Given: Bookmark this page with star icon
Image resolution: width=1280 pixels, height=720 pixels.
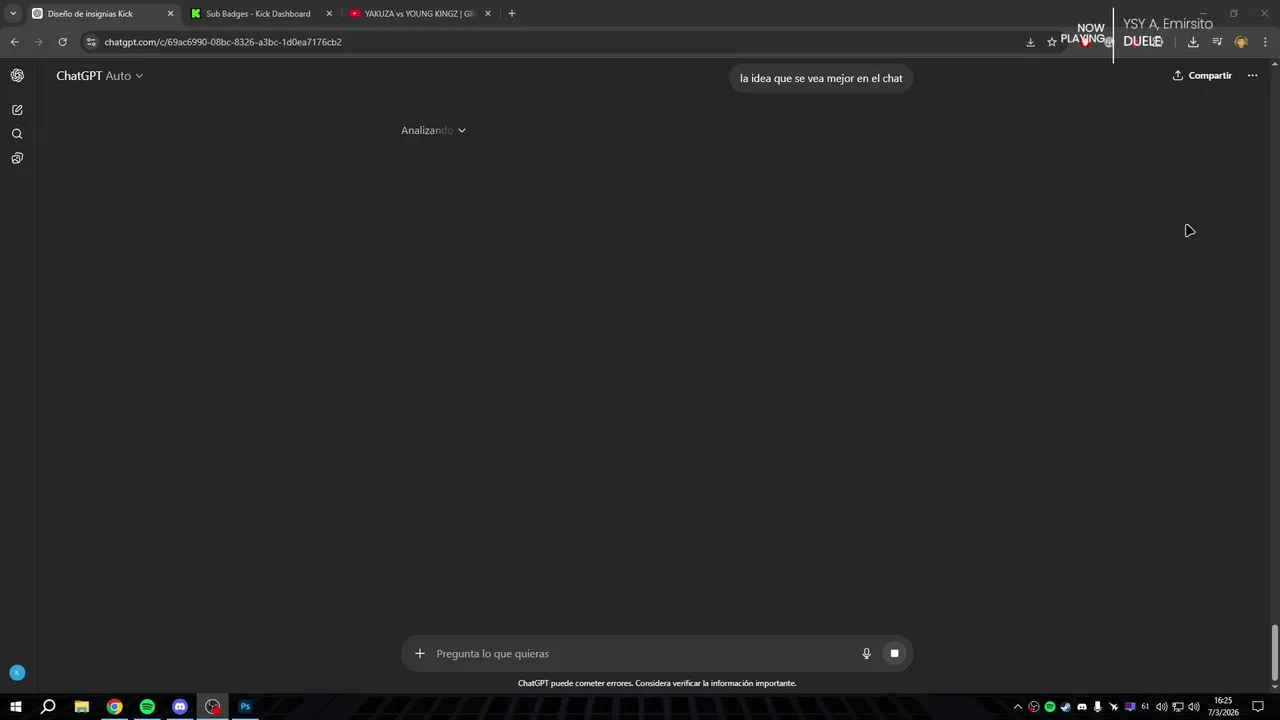Looking at the screenshot, I should click(x=1052, y=42).
